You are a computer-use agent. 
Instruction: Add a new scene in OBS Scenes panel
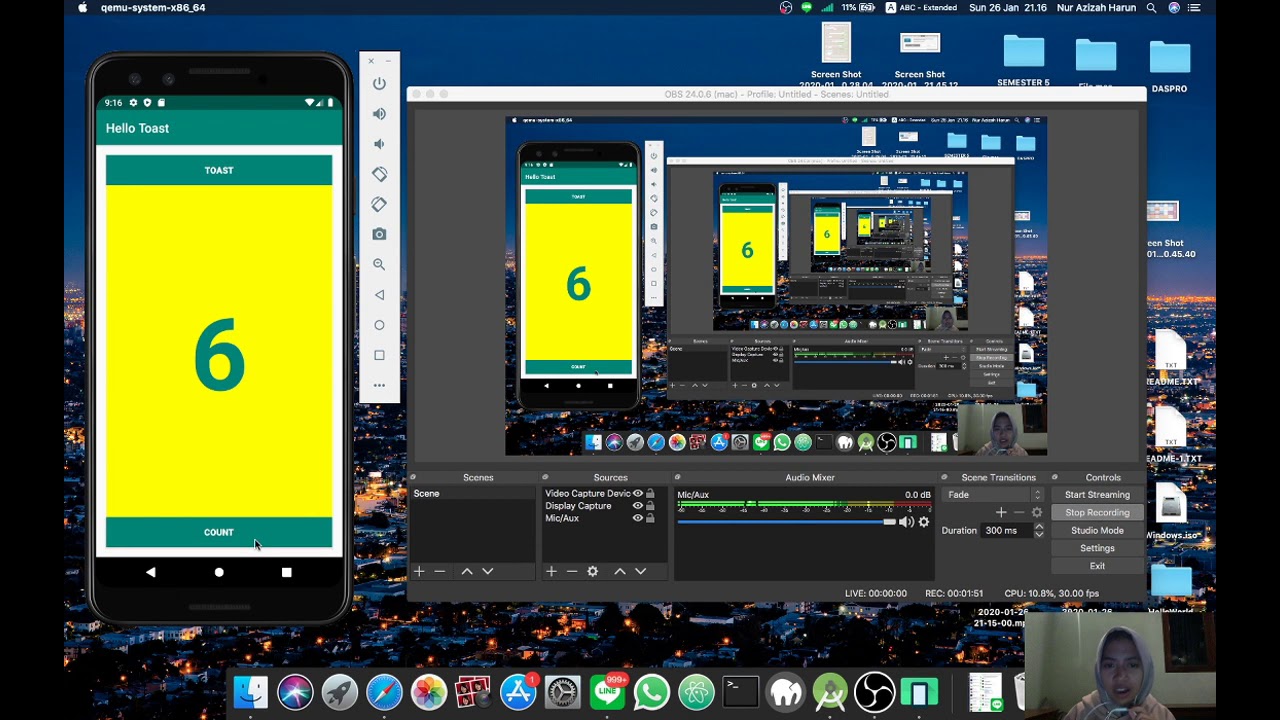pyautogui.click(x=419, y=571)
